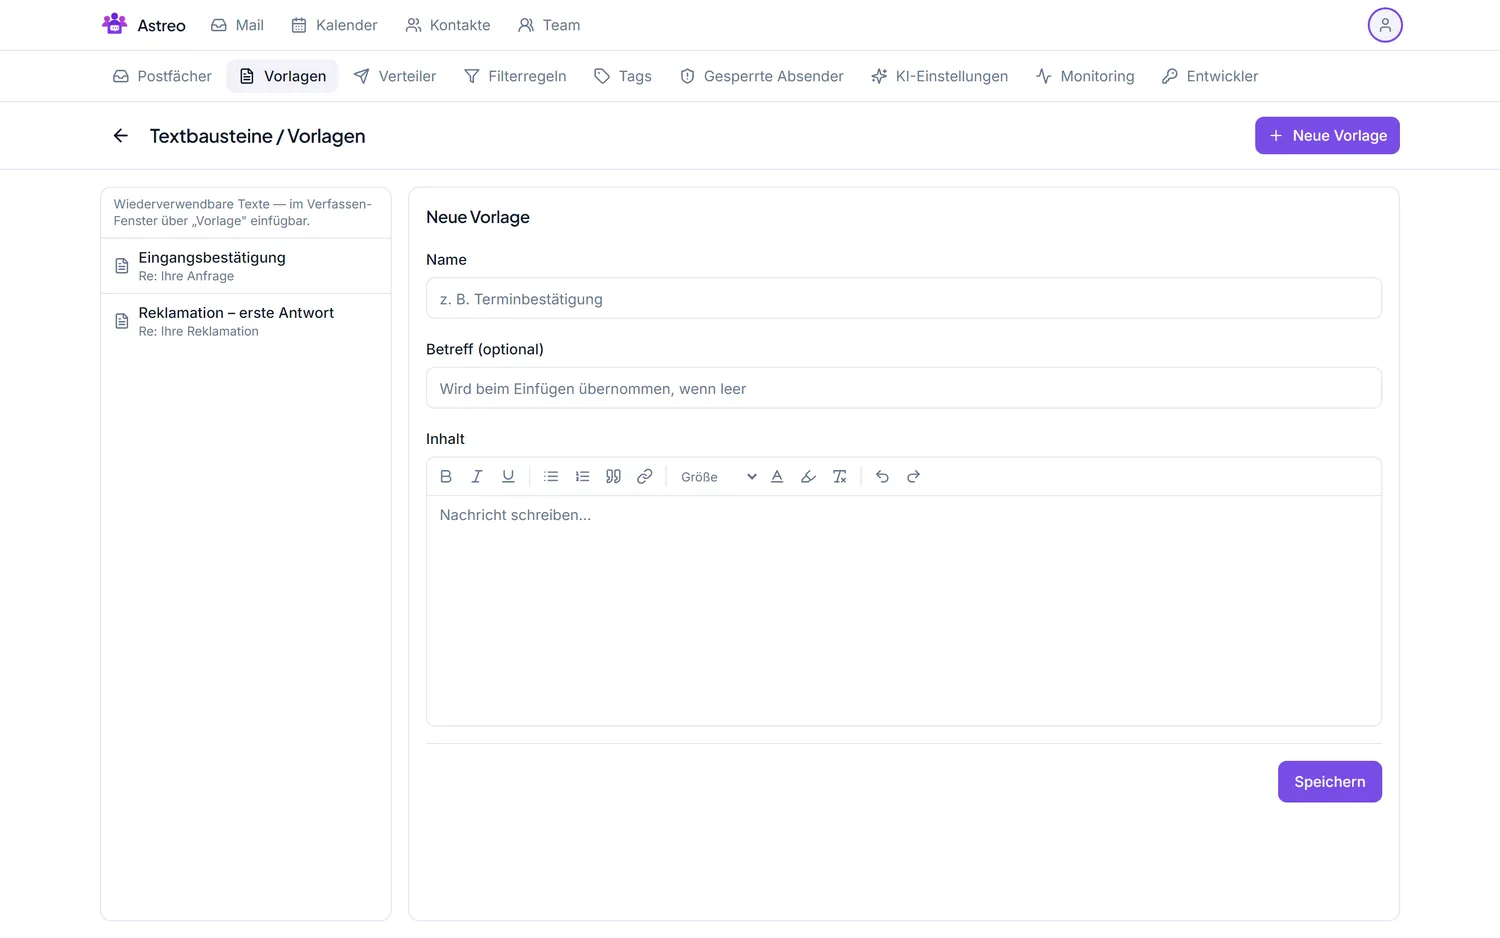Click into the Inhalt message editor

point(904,610)
